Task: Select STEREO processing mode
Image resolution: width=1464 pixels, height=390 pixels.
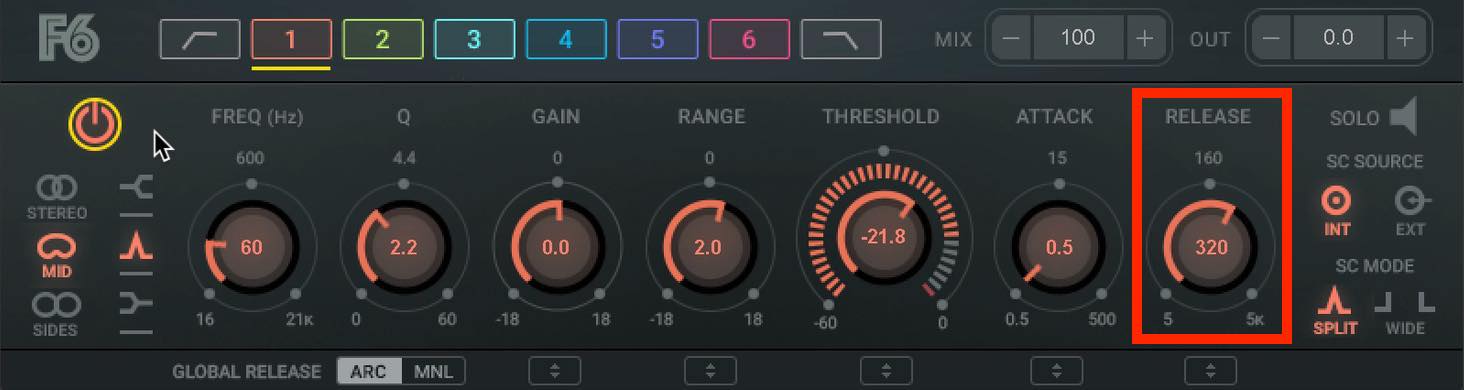Action: tap(56, 197)
